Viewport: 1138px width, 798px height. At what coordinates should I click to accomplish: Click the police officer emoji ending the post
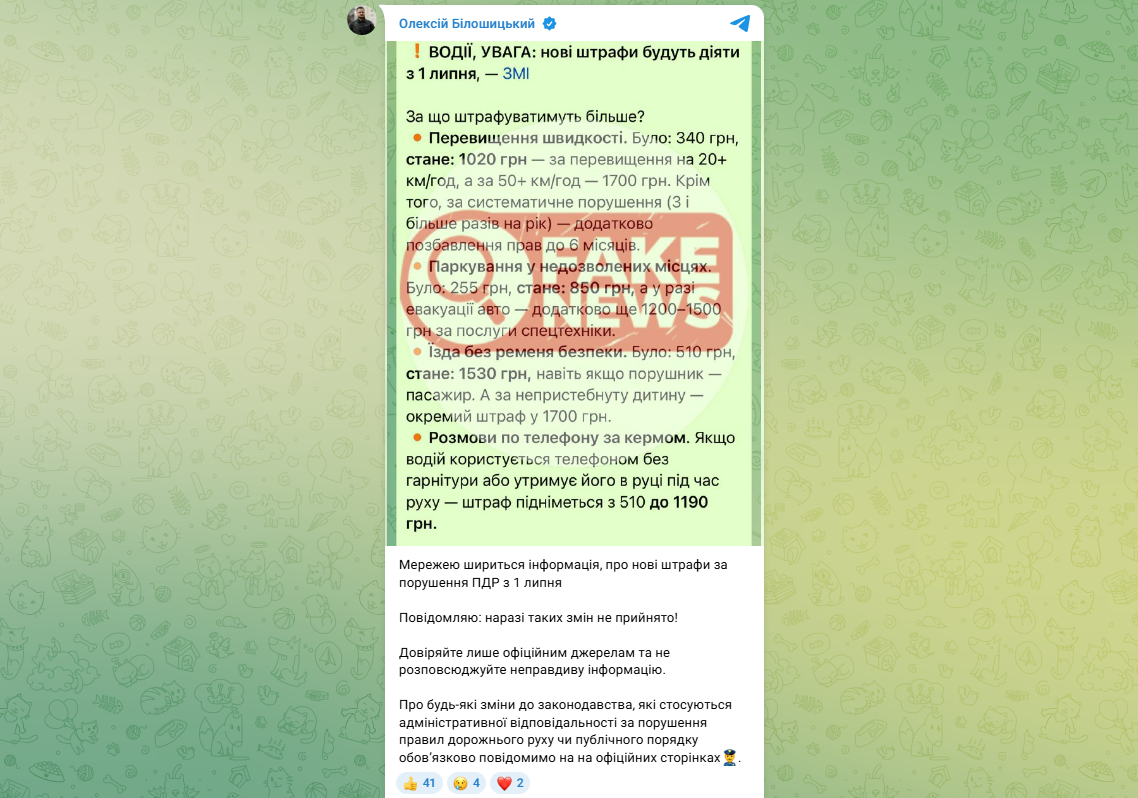(x=729, y=758)
